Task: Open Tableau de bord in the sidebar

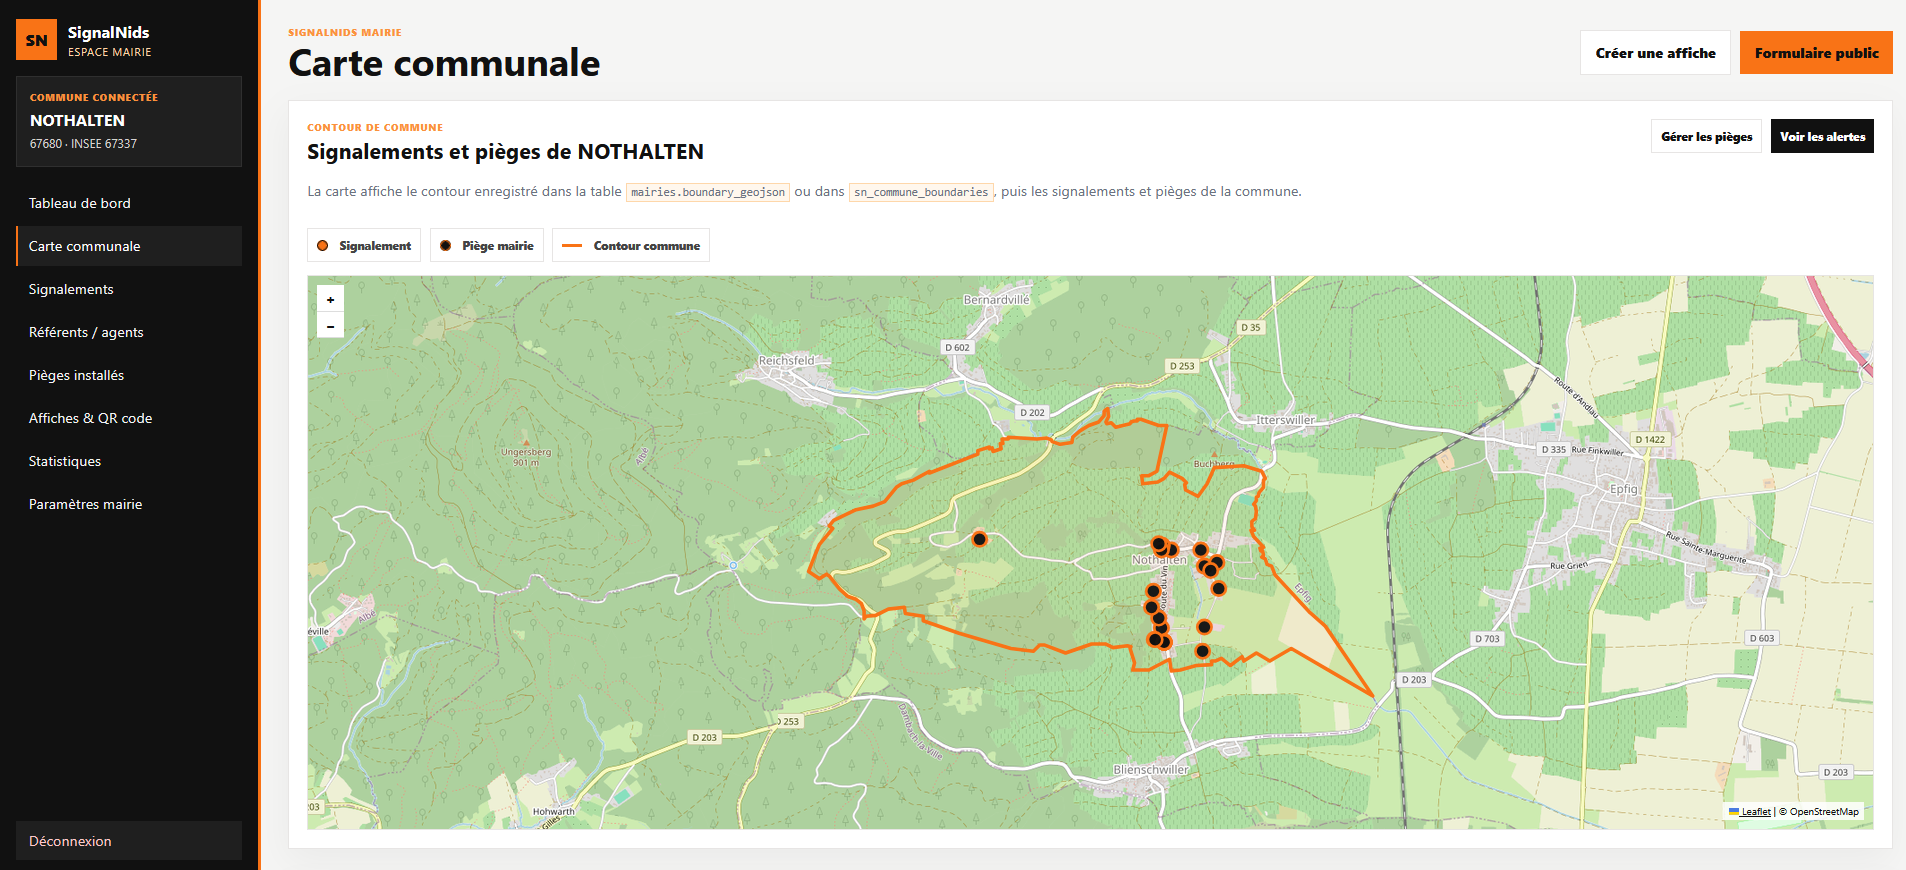Action: click(x=129, y=203)
